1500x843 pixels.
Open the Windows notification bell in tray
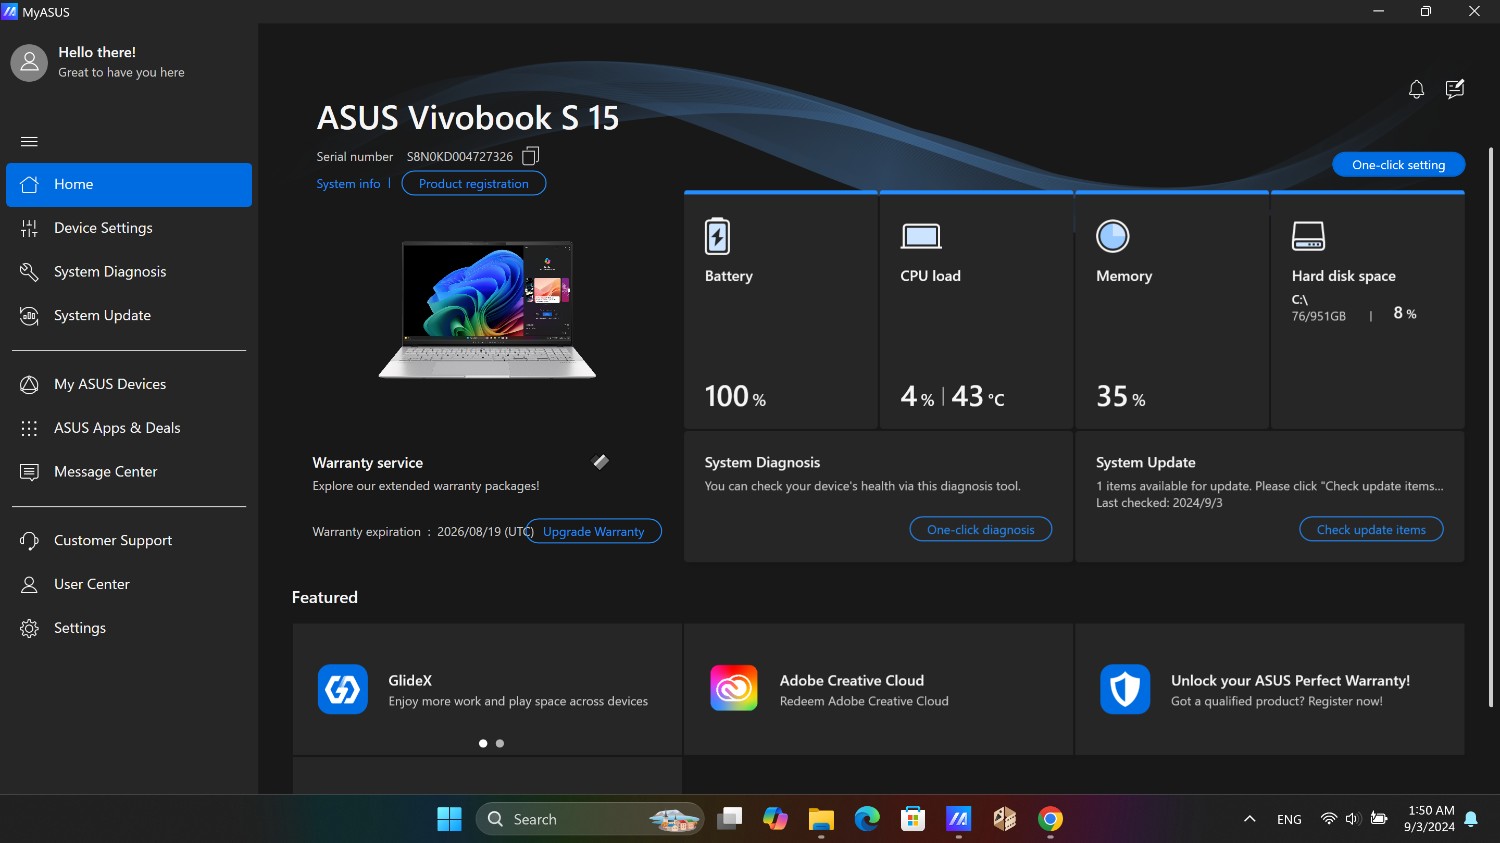click(1471, 819)
